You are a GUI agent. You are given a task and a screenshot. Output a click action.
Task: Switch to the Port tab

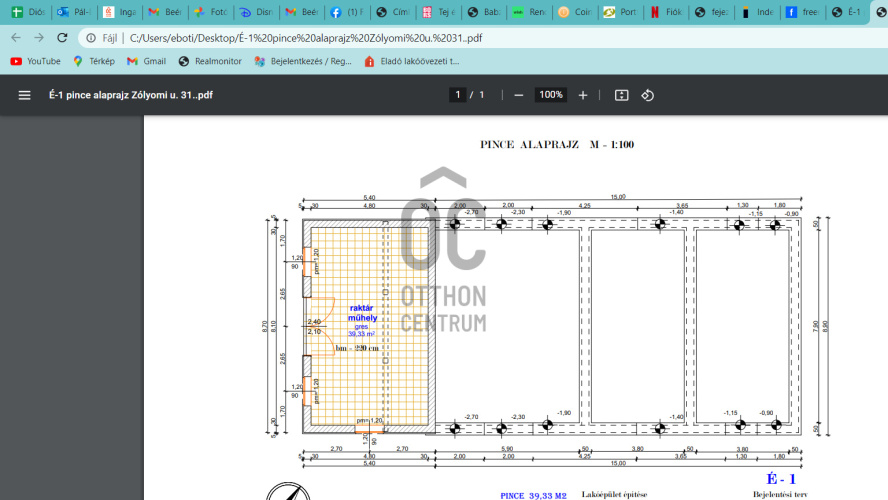tap(621, 12)
